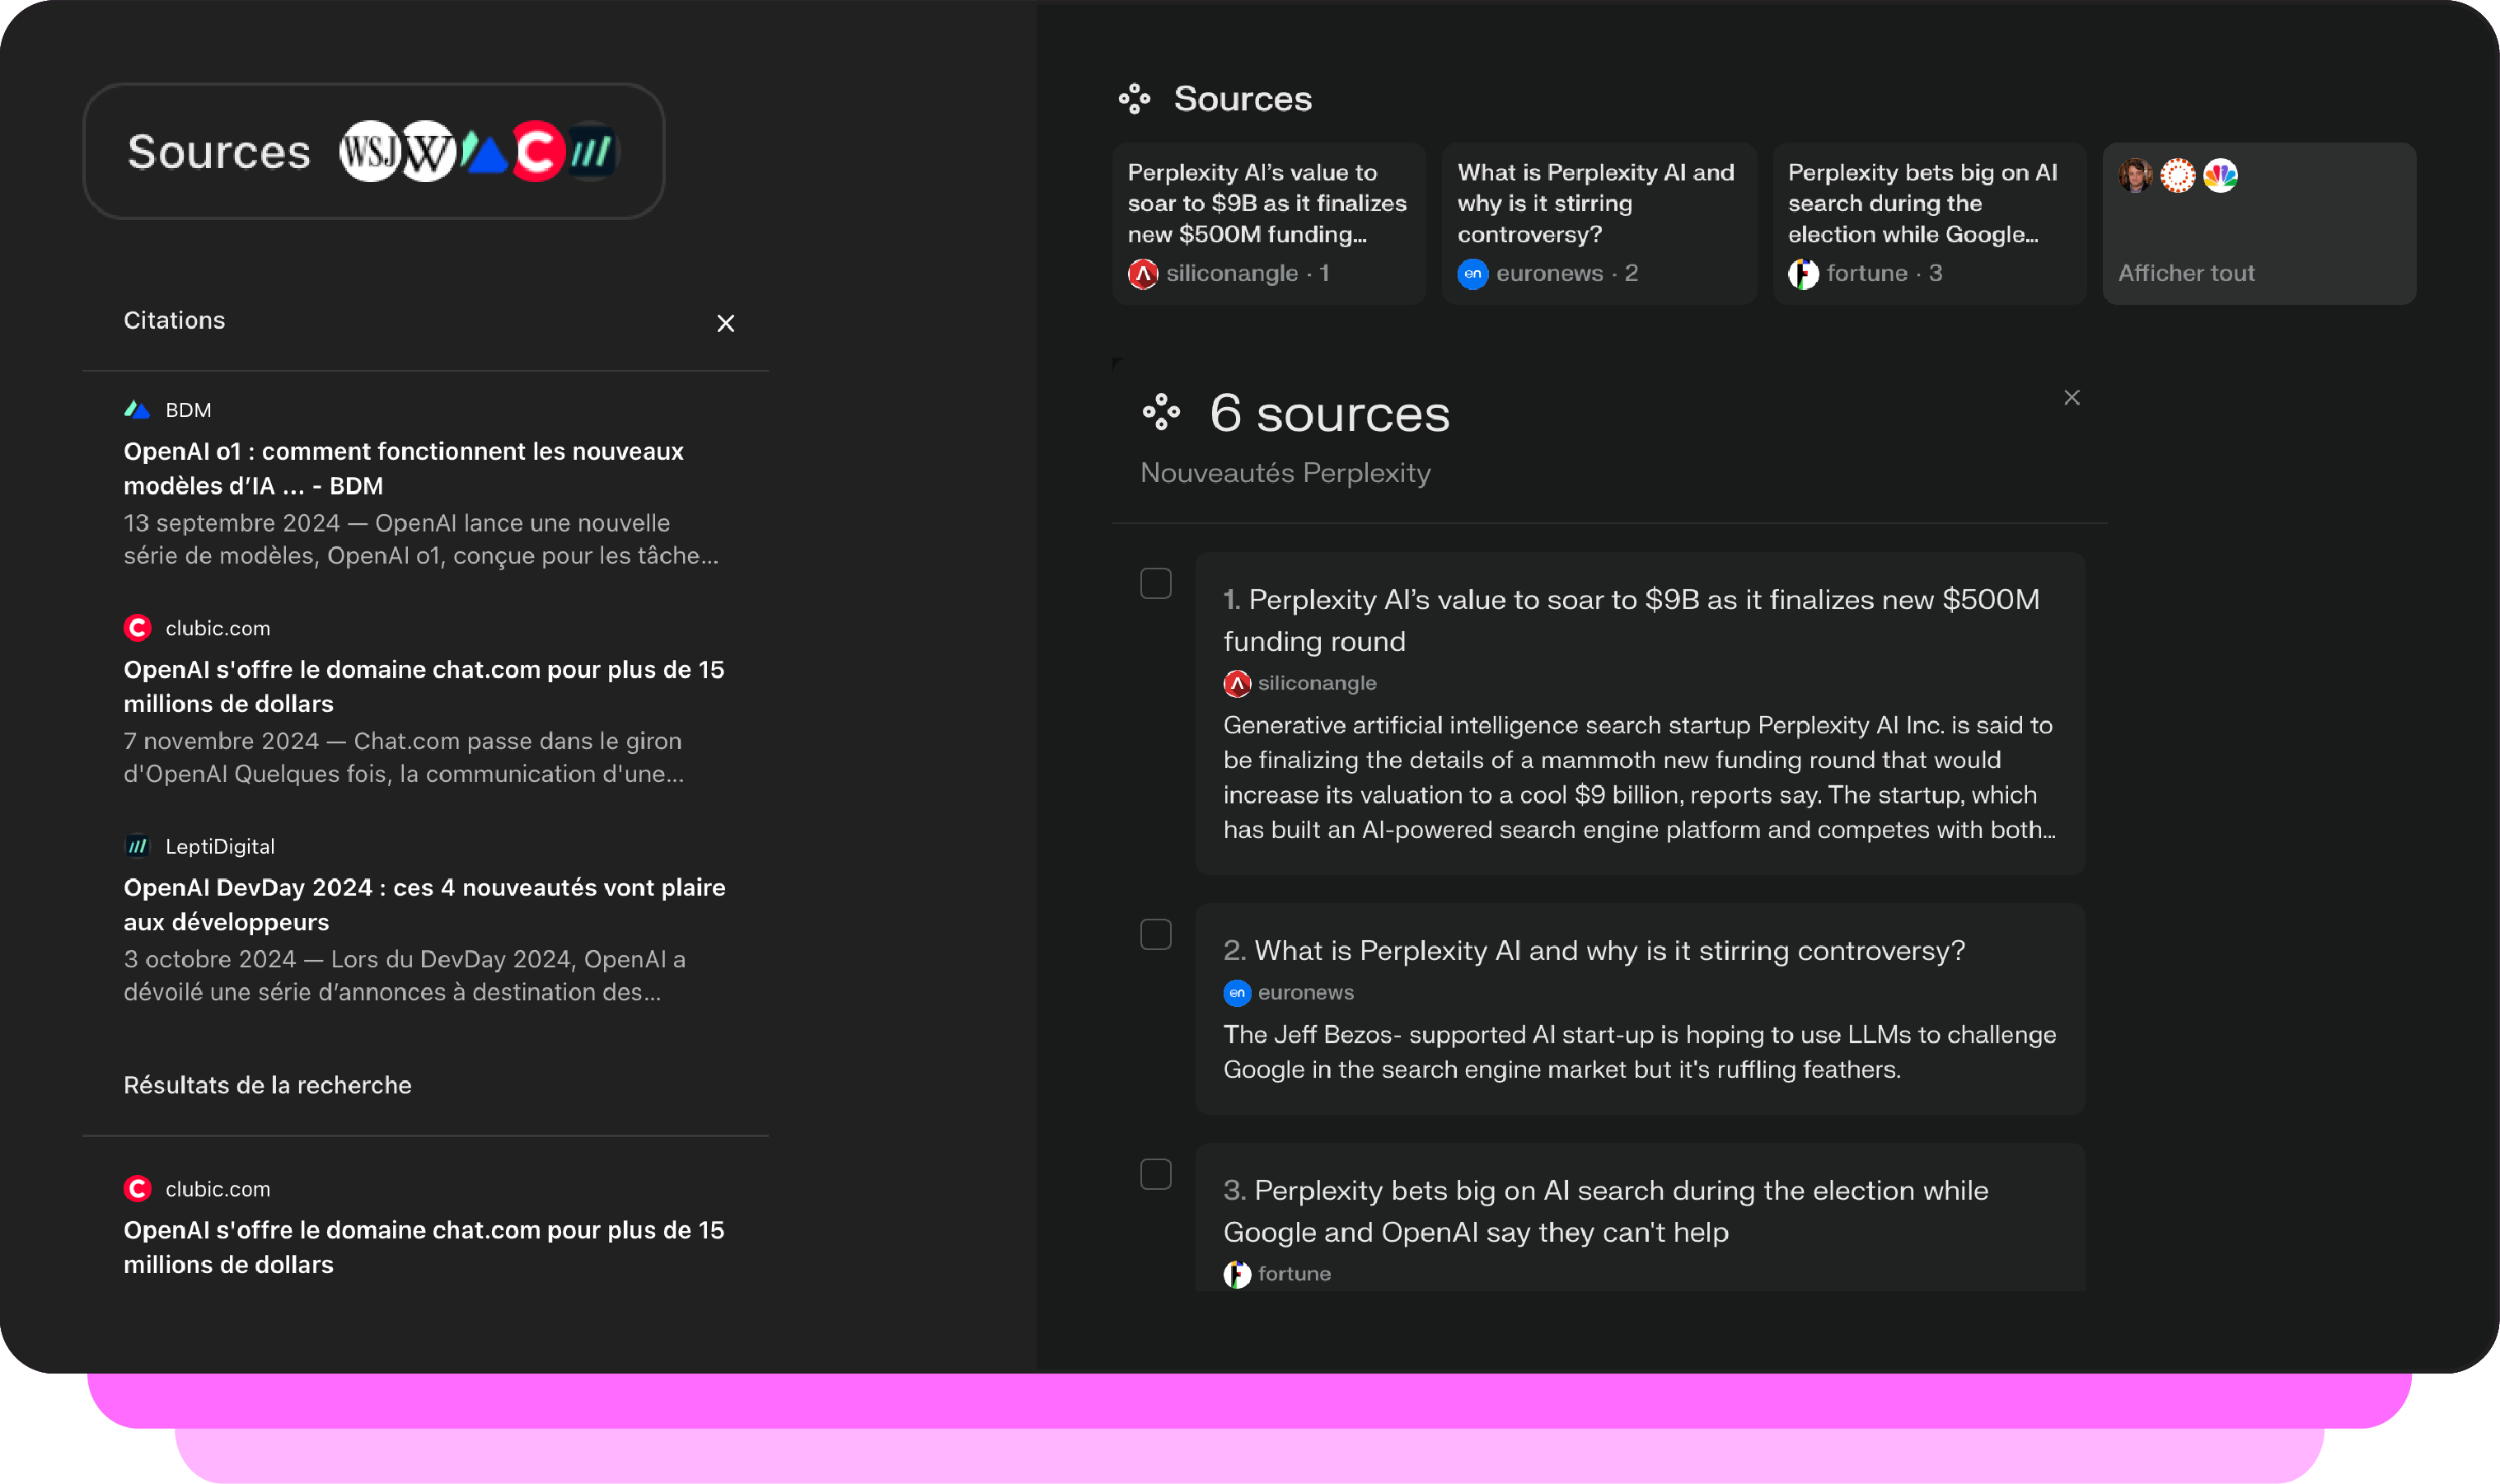Open the euronews source card
The height and width of the screenshot is (1484, 2500).
pyautogui.click(x=1599, y=223)
